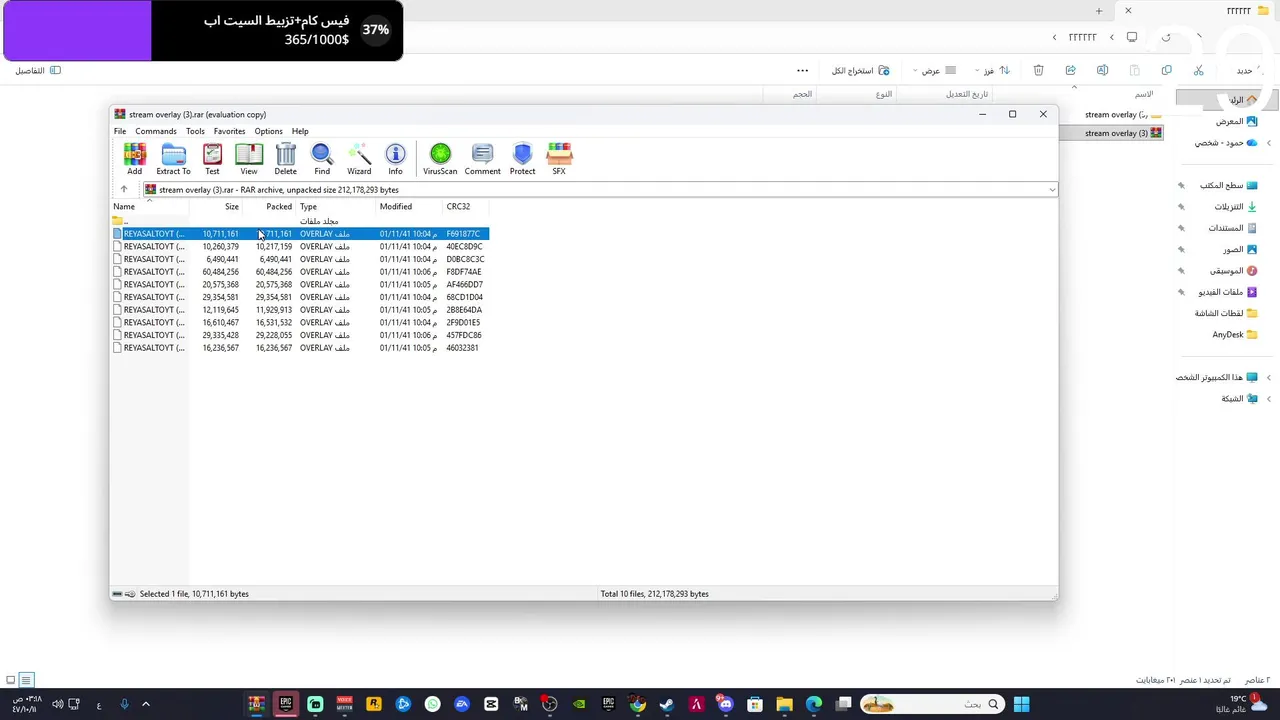This screenshot has width=1280, height=720.
Task: Click Extract To in WinRAR toolbar
Action: coord(173,159)
